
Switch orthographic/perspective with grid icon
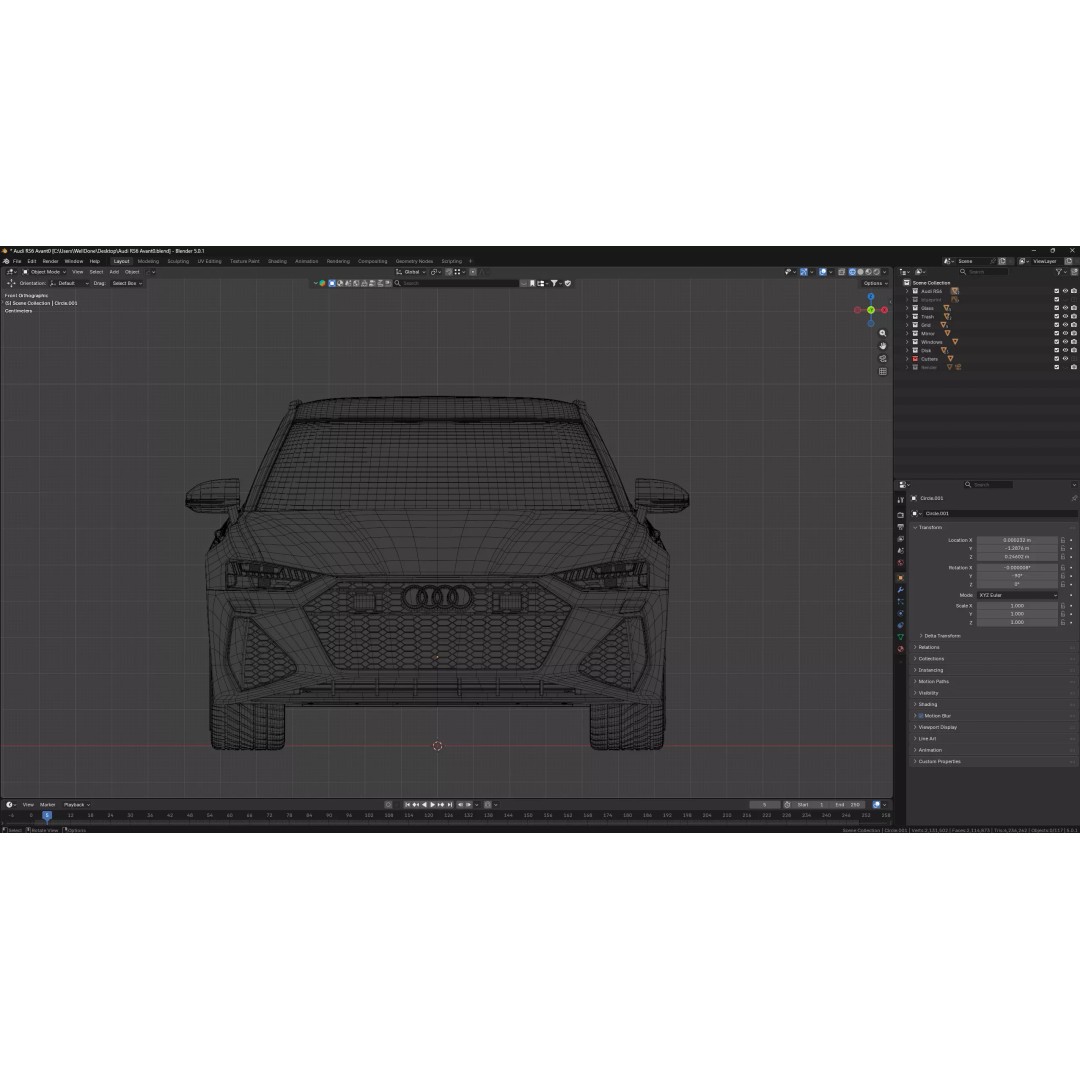point(882,371)
